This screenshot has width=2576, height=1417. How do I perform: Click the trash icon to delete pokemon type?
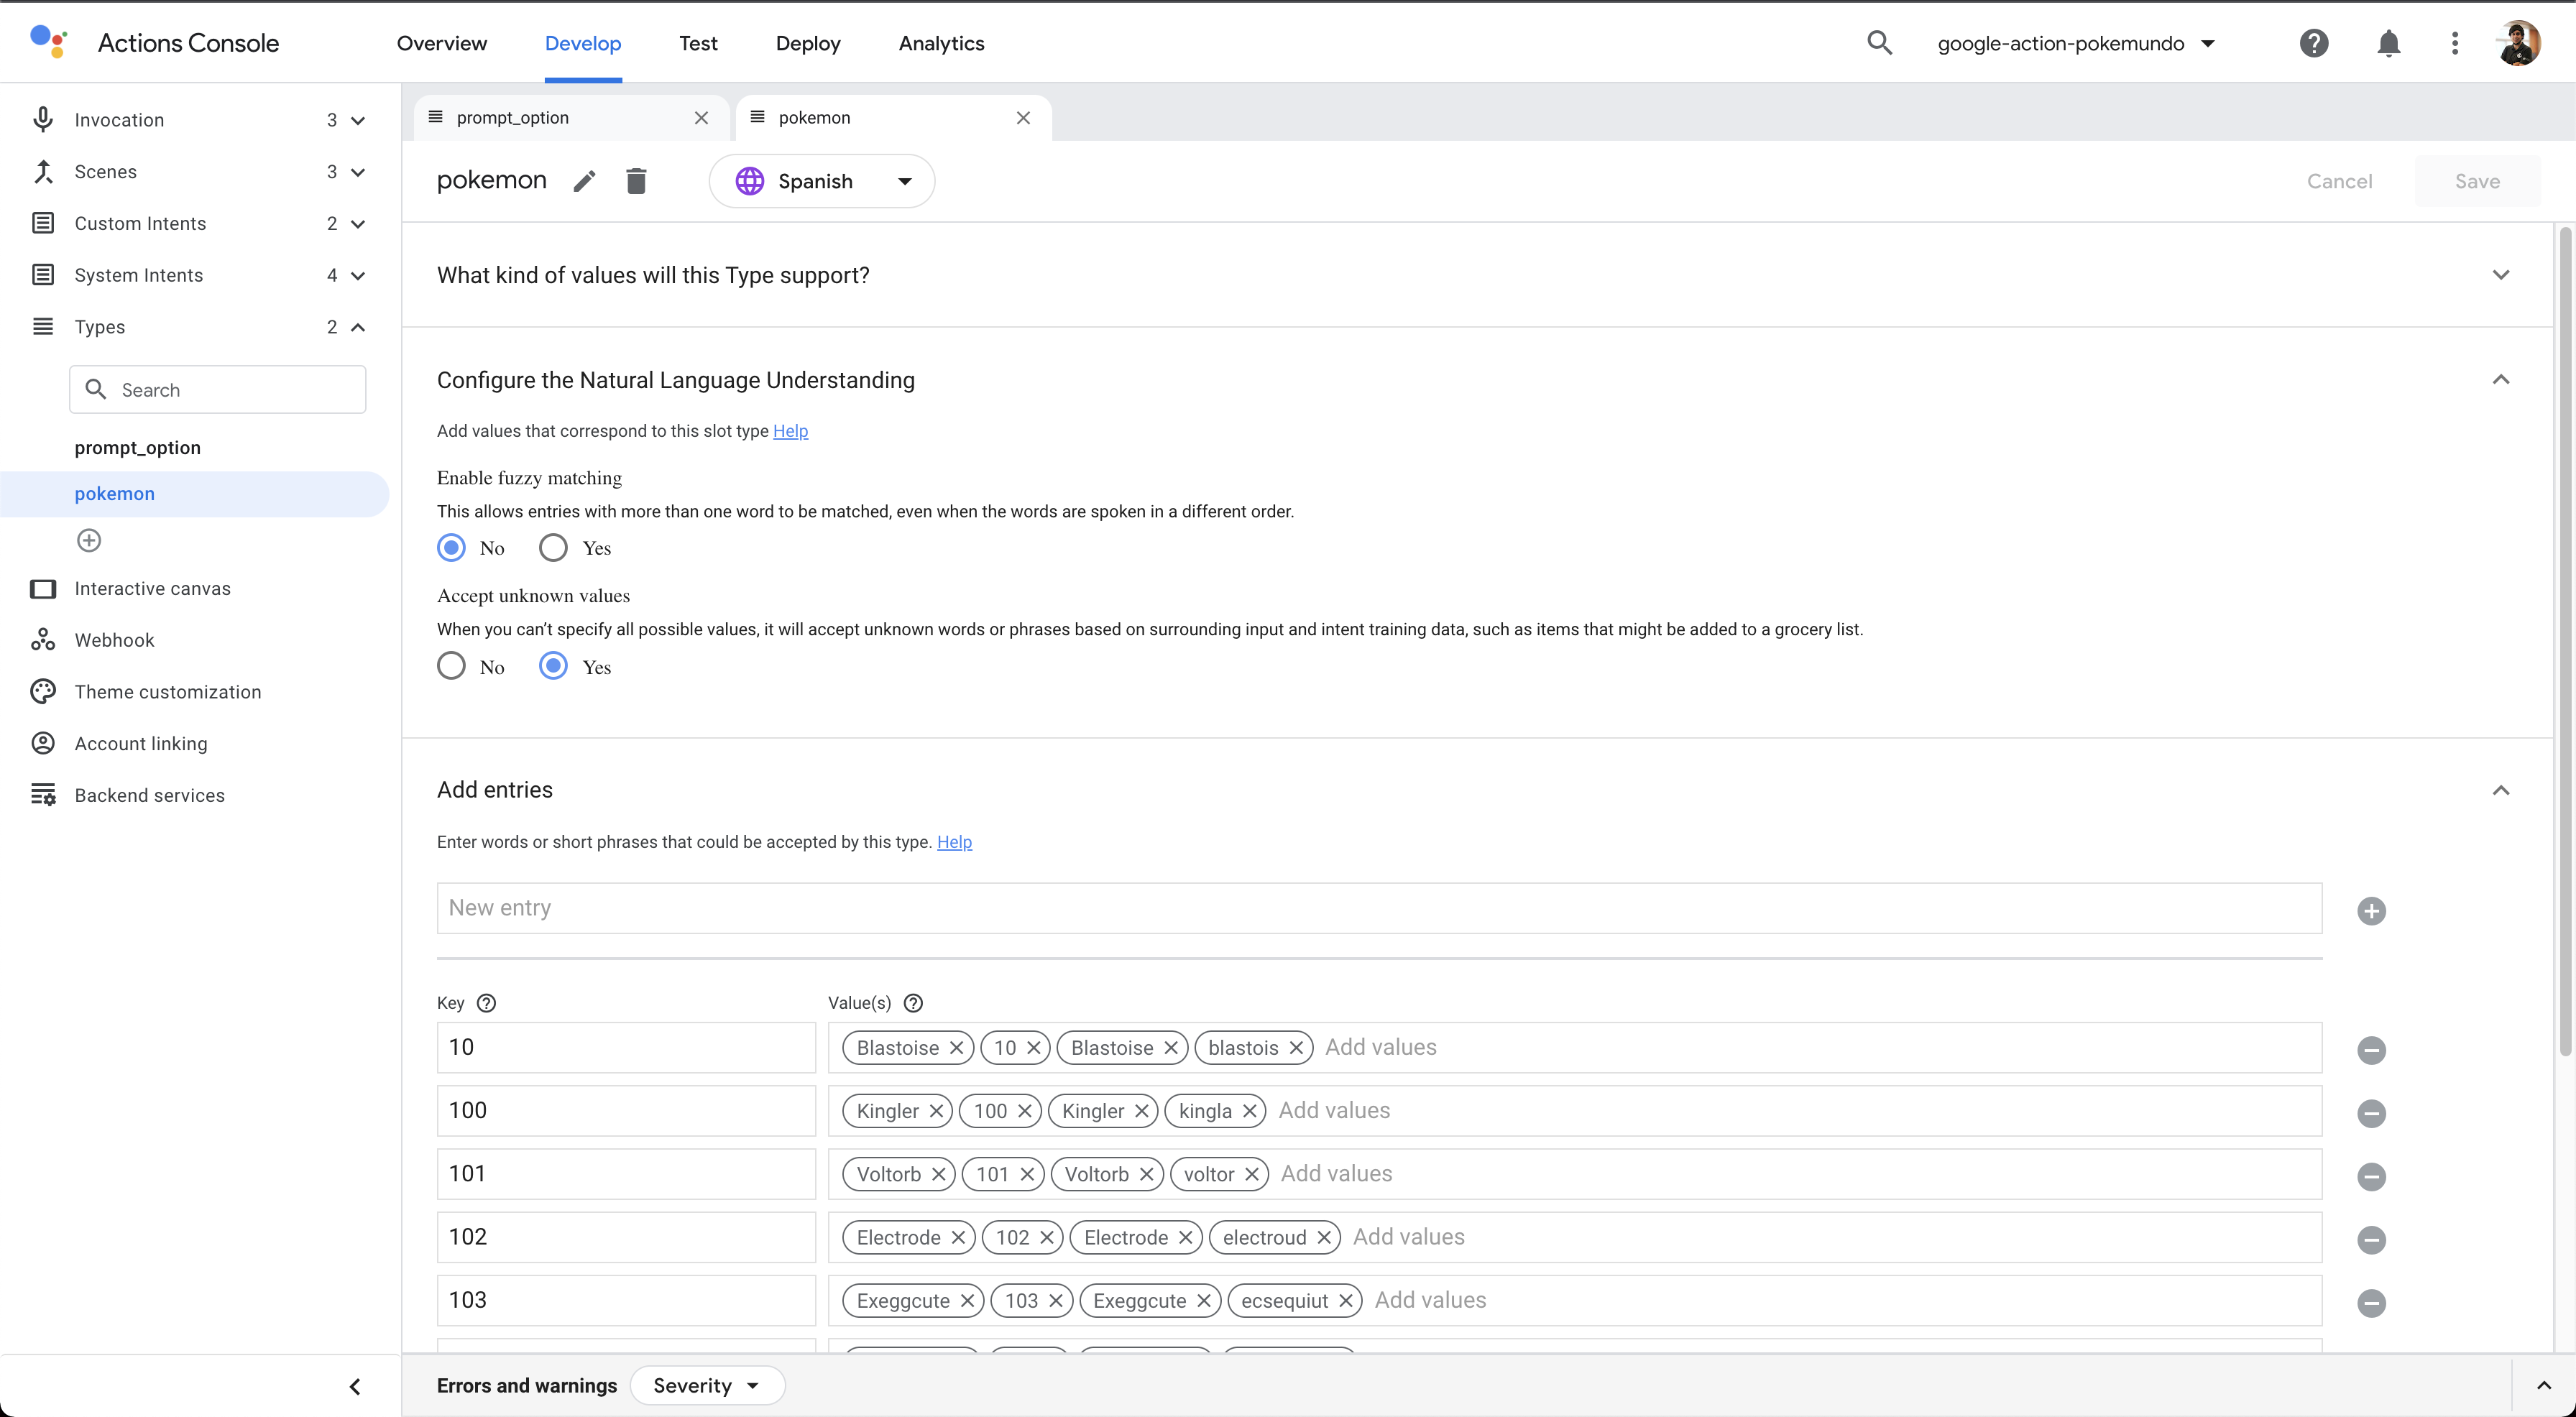coord(636,181)
